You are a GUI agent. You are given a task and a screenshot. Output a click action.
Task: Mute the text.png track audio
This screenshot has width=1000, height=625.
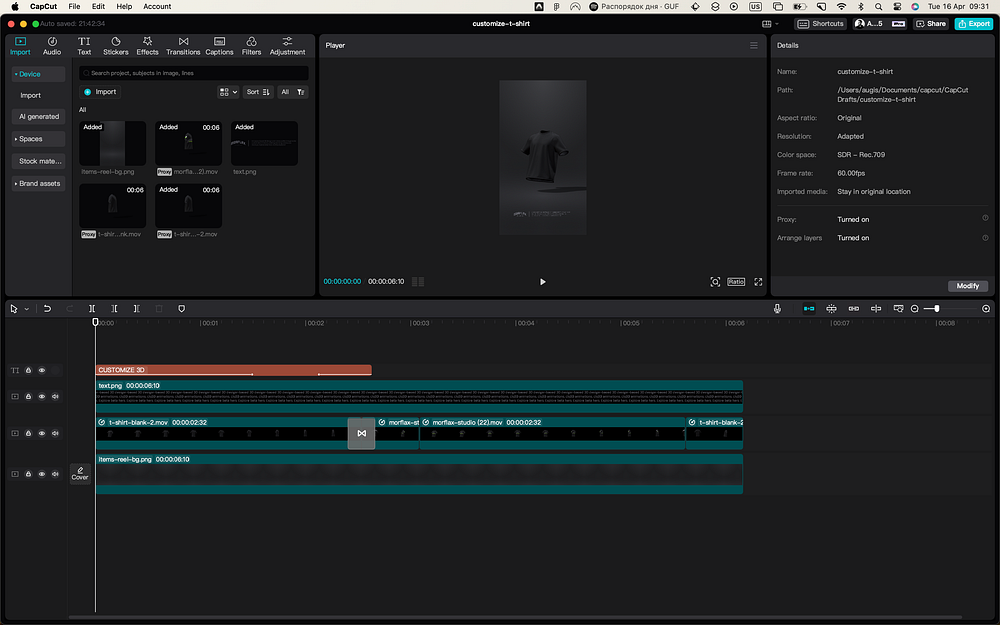click(x=55, y=396)
